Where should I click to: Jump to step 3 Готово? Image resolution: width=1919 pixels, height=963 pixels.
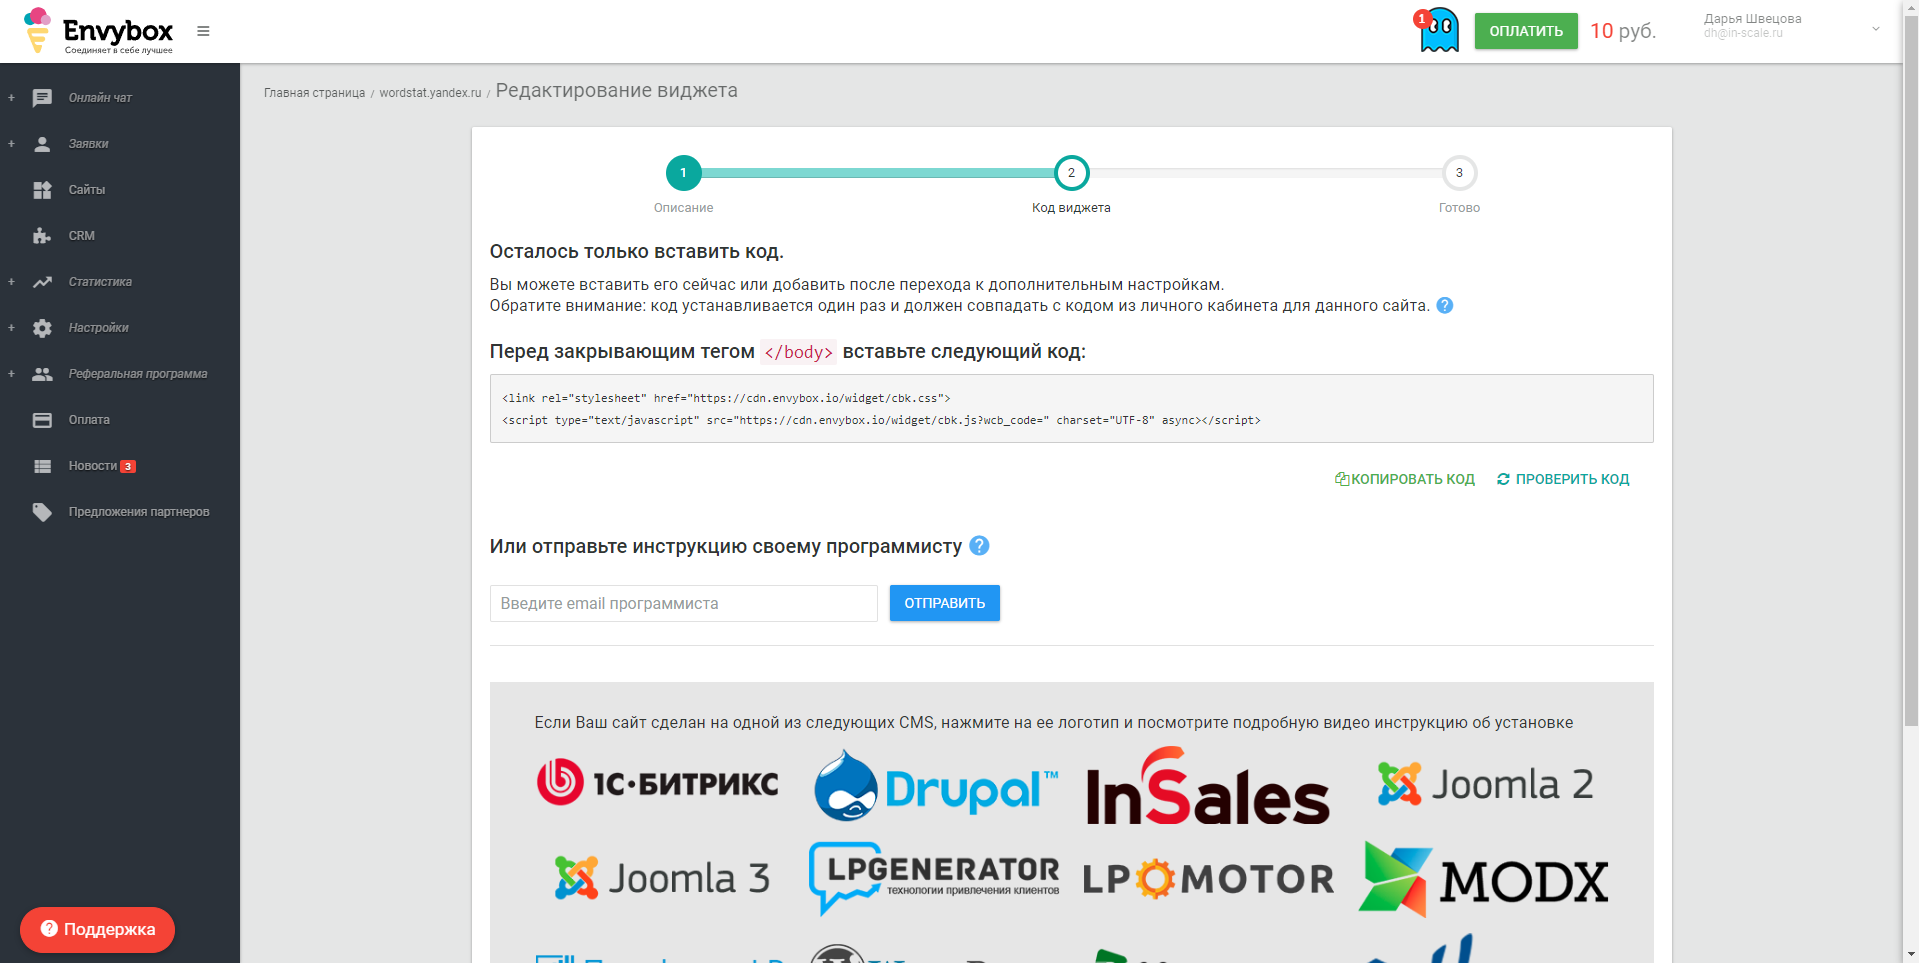pyautogui.click(x=1459, y=173)
